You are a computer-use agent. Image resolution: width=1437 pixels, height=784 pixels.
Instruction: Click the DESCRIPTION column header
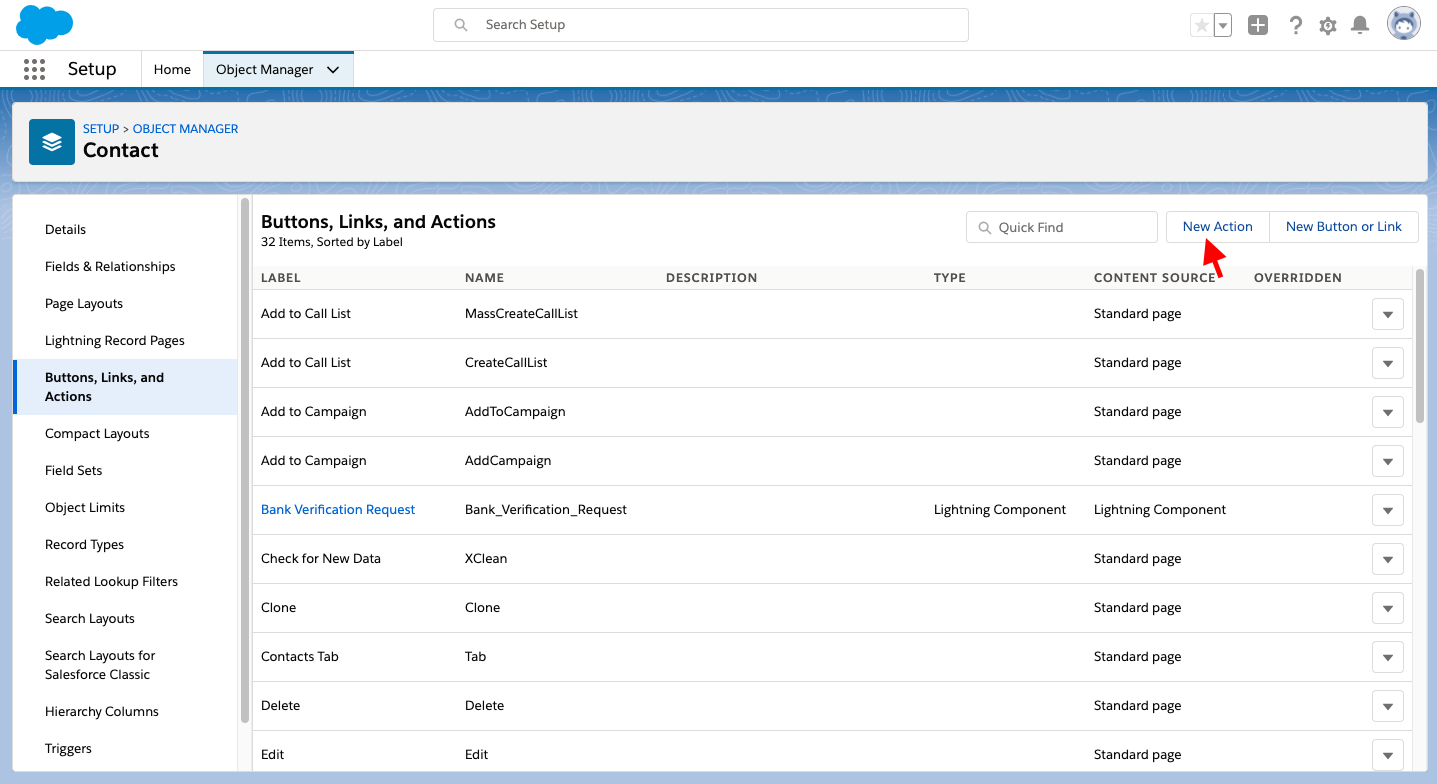(x=712, y=278)
